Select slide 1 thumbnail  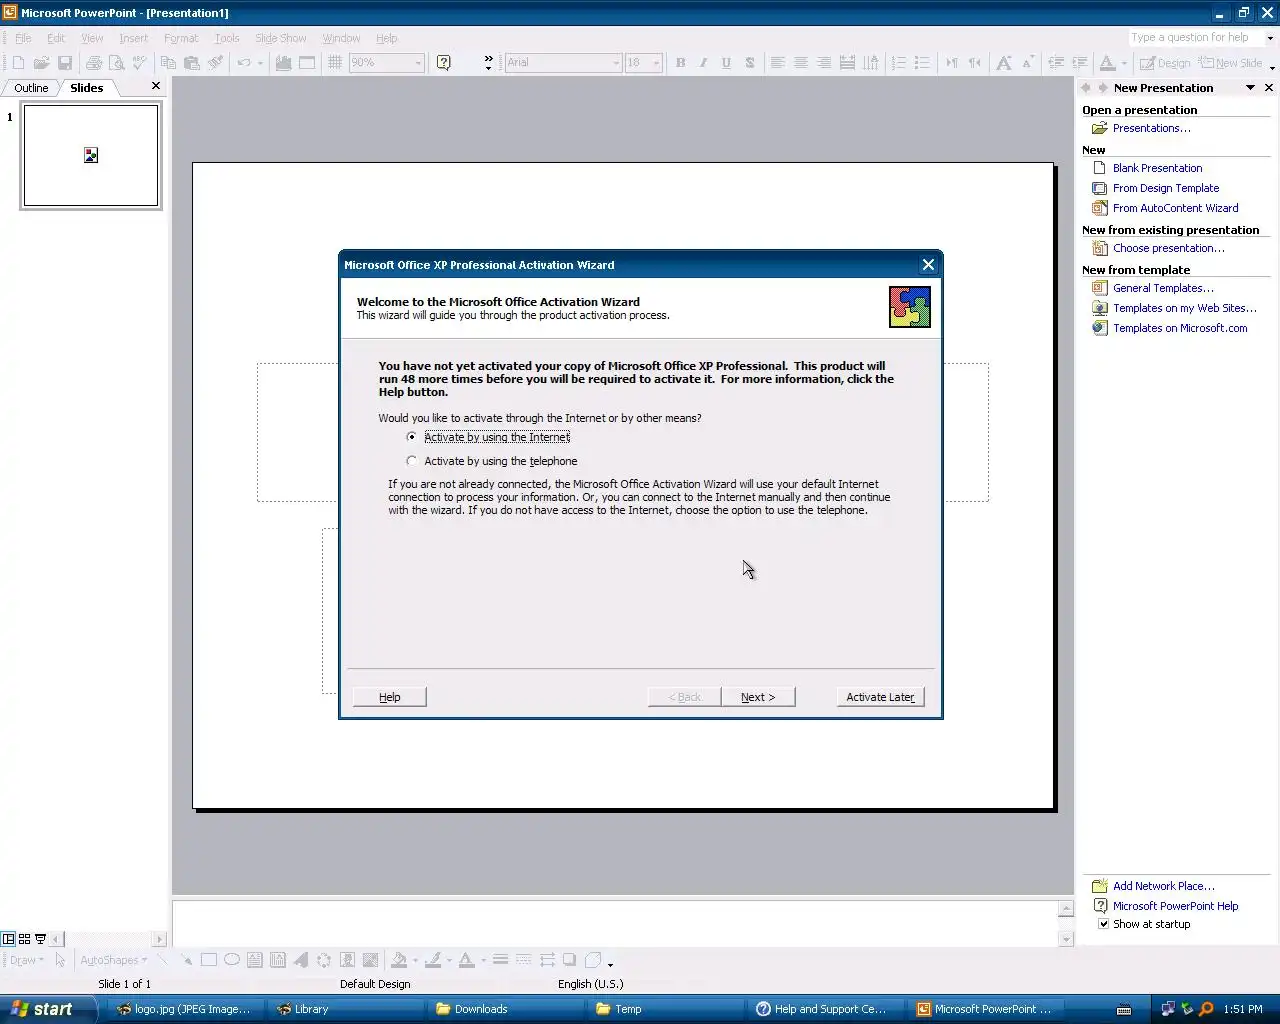(x=91, y=156)
